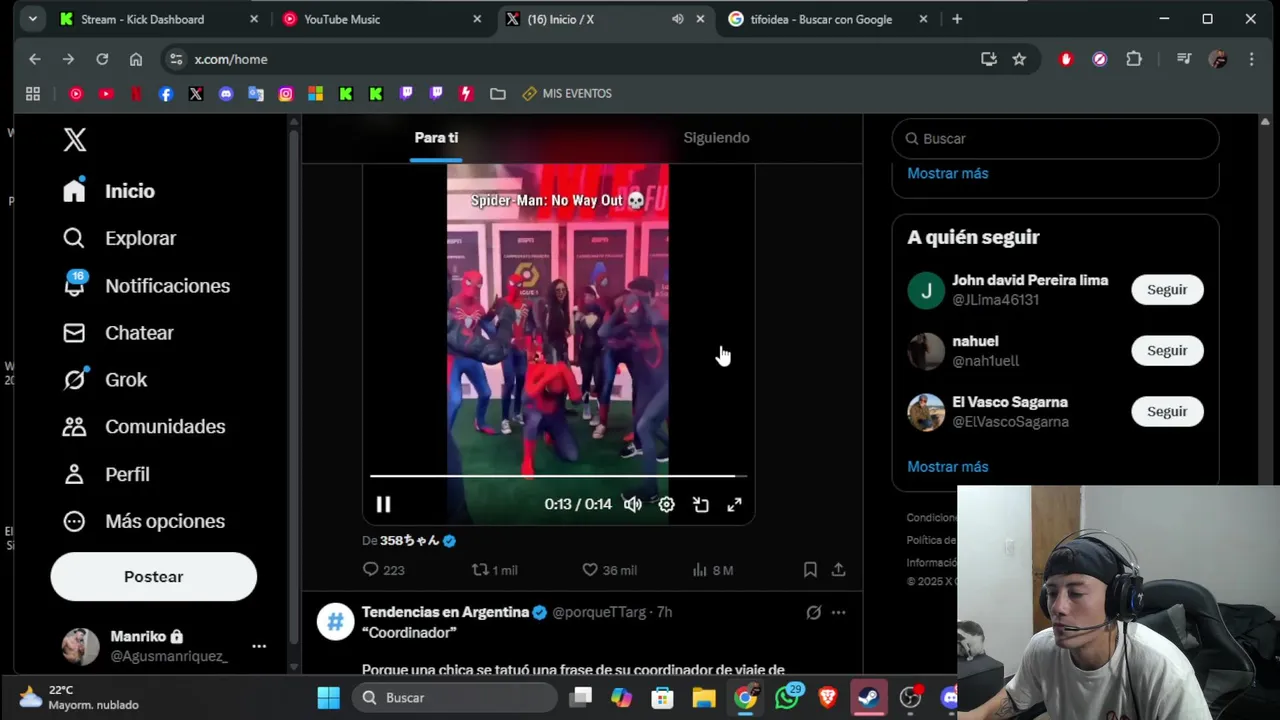
Task: Open video in picture-in-picture mode
Action: (x=701, y=505)
